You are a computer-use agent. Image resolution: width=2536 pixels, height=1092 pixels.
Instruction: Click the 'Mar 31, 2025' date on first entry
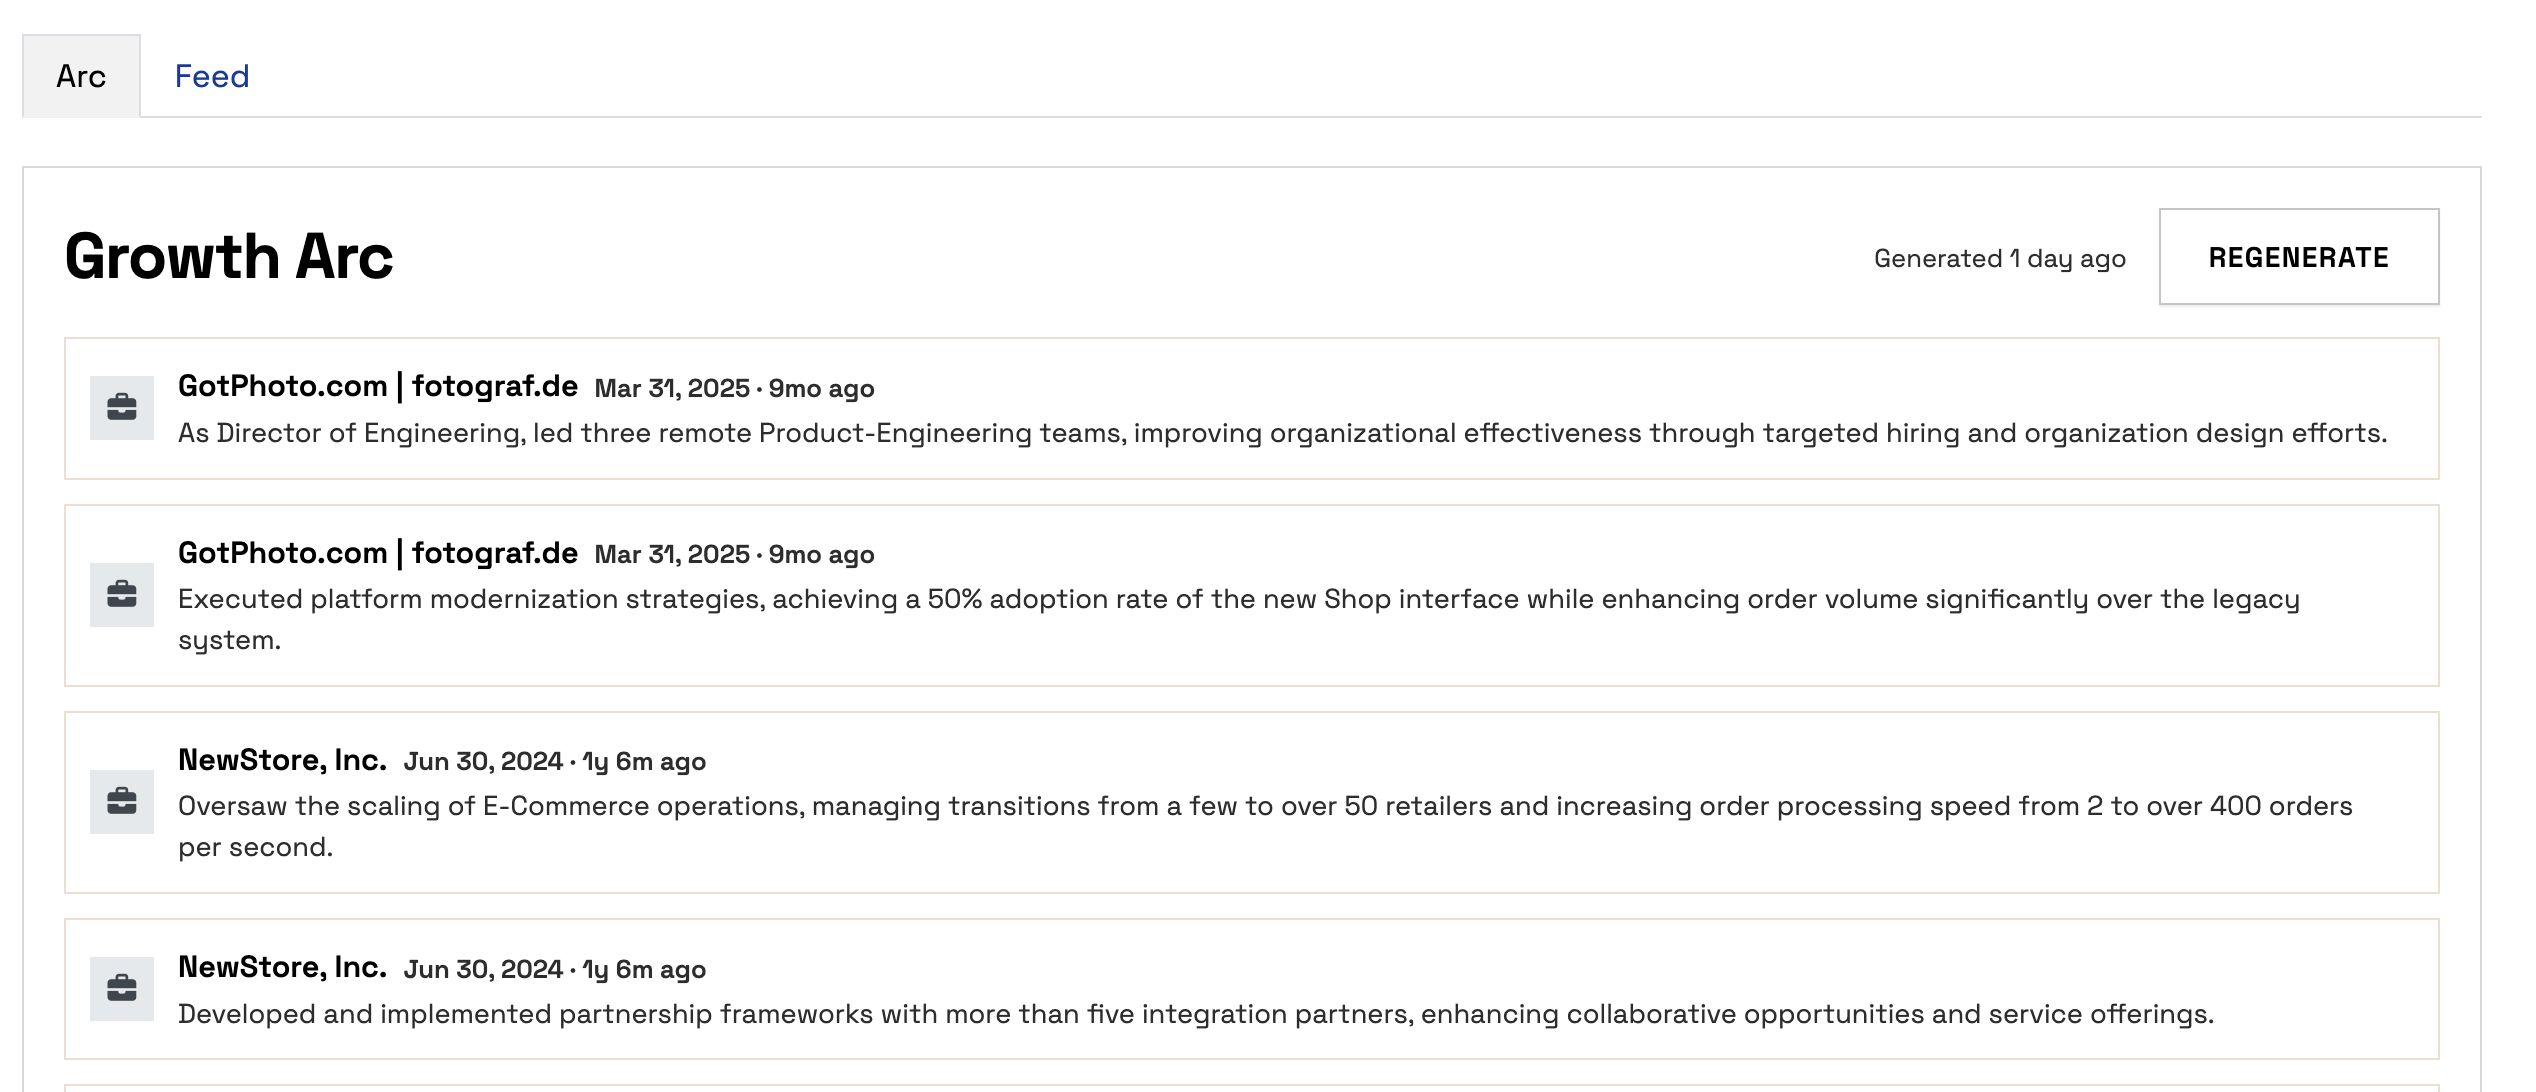pyautogui.click(x=670, y=389)
